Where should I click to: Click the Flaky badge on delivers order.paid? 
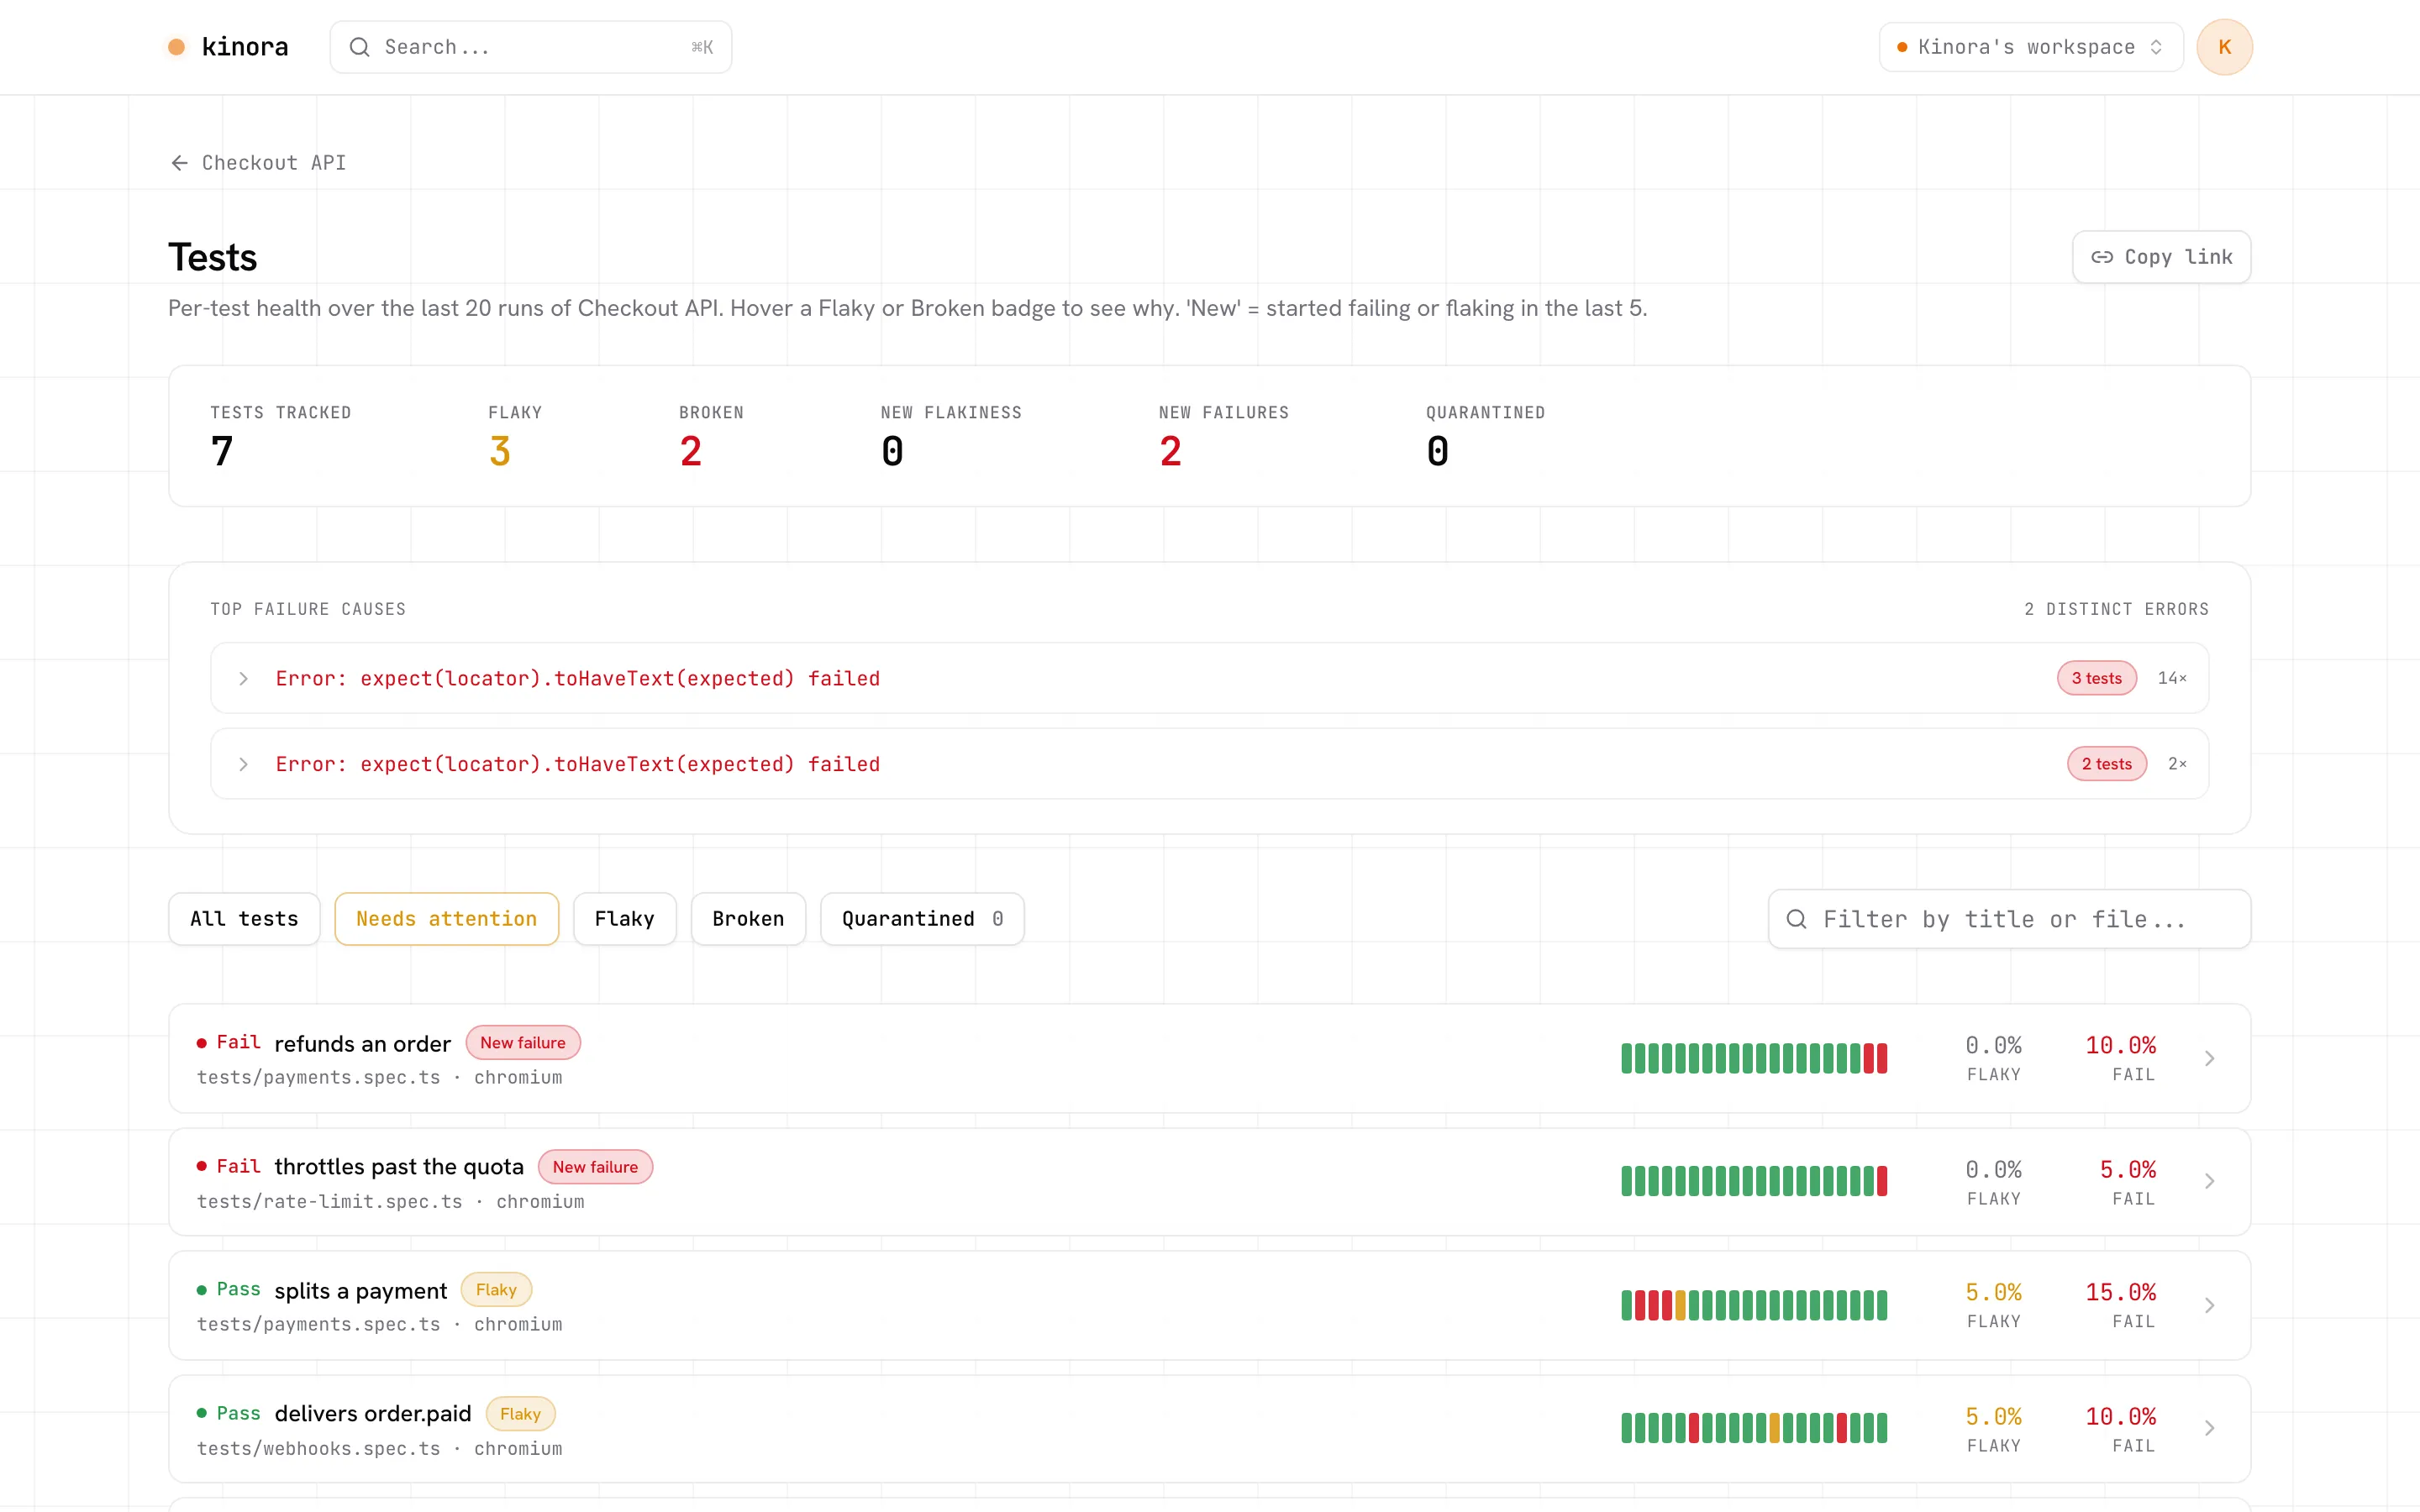520,1414
